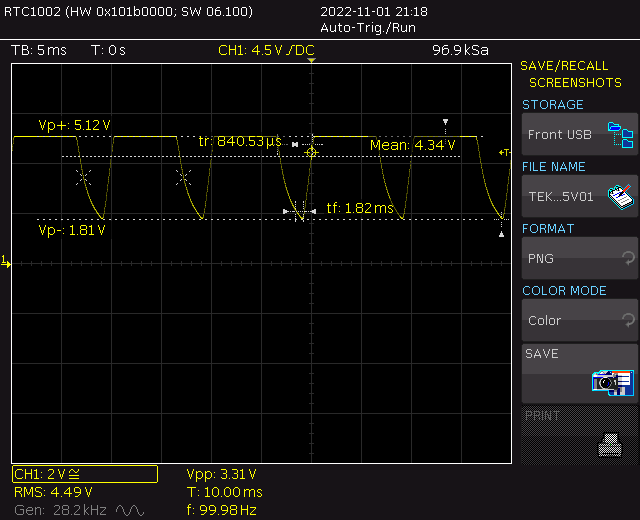
Task: Select the Auto-Trig./Run status text
Action: pos(368,27)
